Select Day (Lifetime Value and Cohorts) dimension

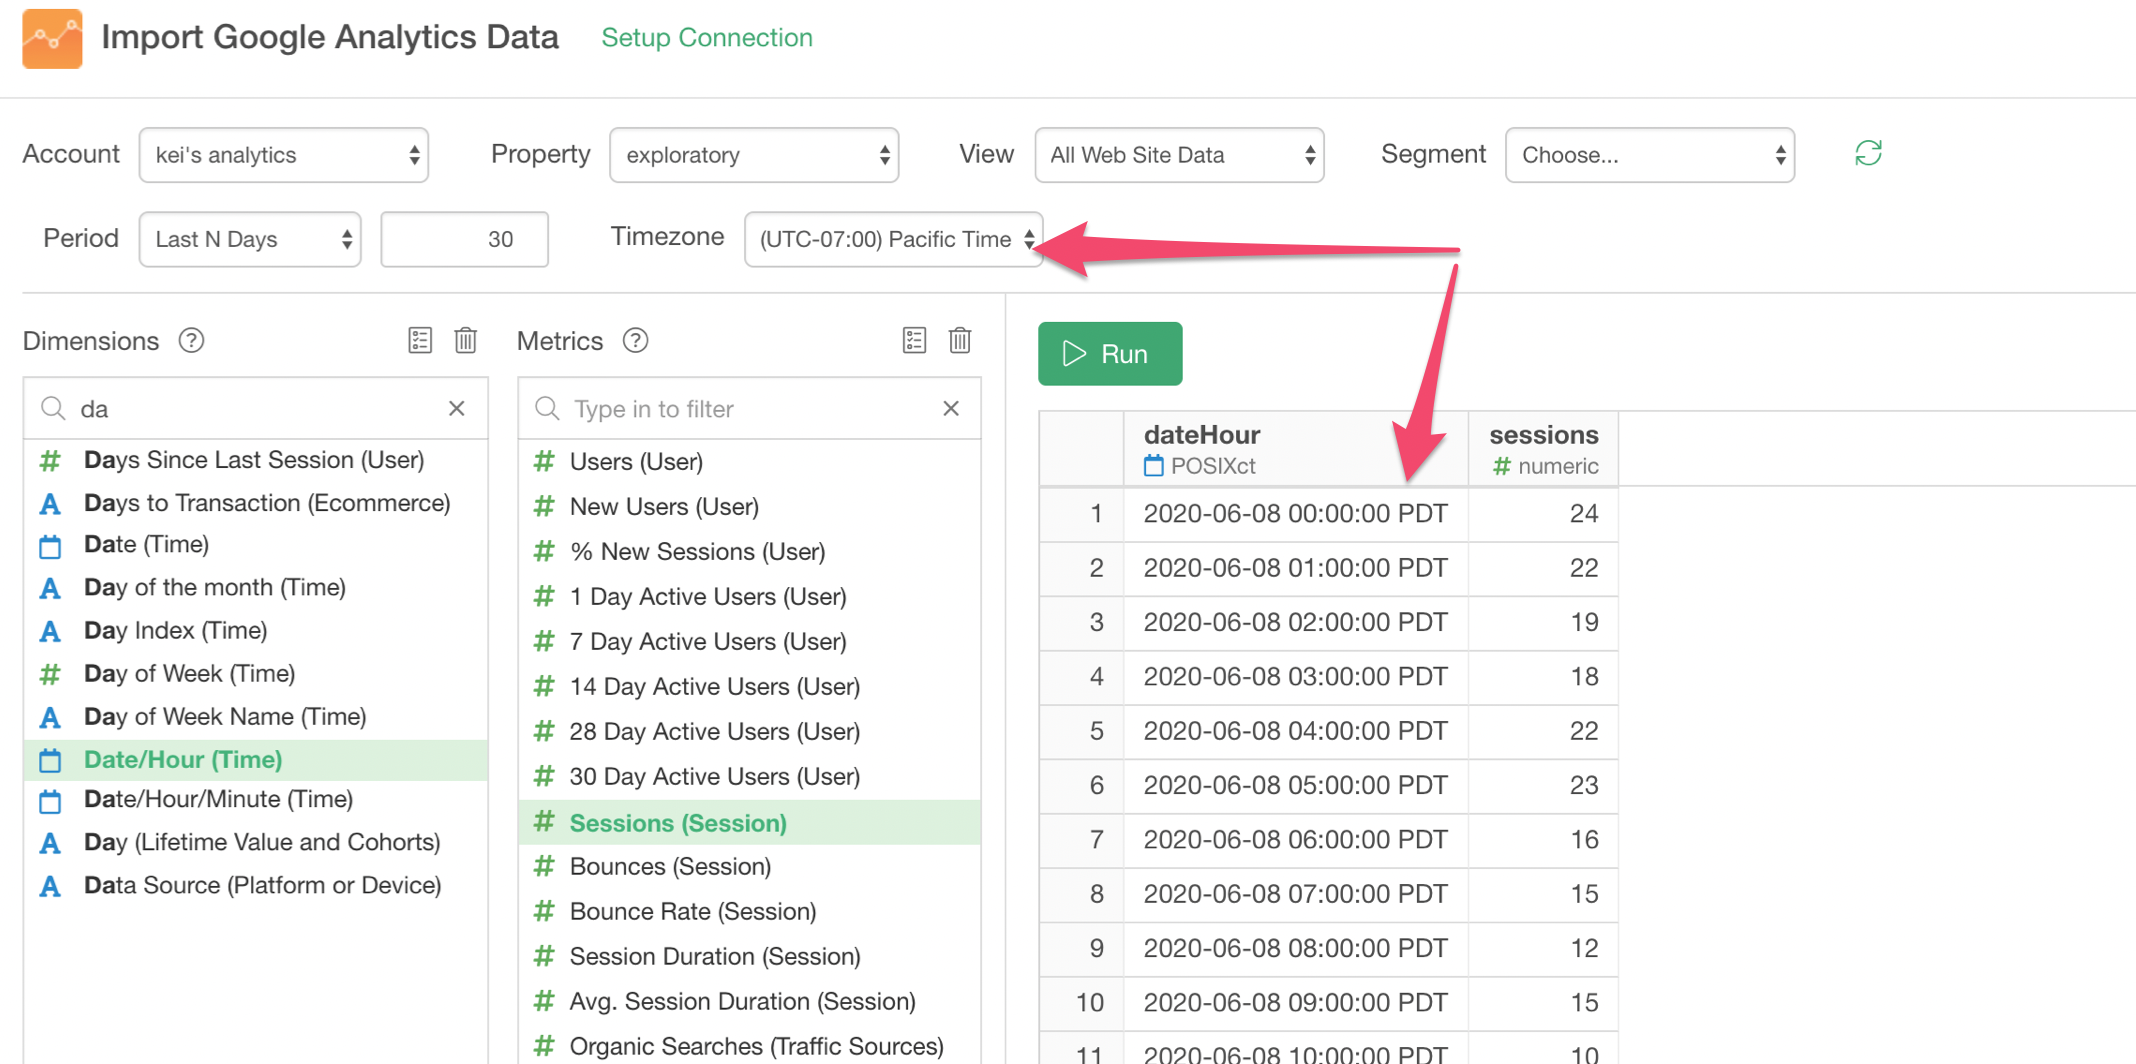pyautogui.click(x=255, y=843)
